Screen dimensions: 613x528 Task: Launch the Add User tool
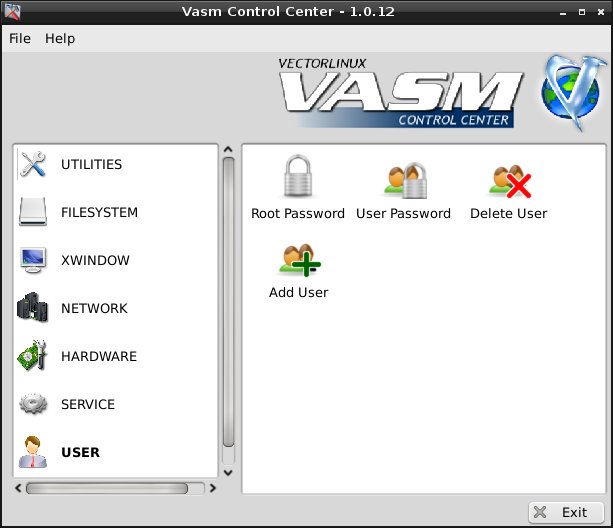tap(298, 260)
